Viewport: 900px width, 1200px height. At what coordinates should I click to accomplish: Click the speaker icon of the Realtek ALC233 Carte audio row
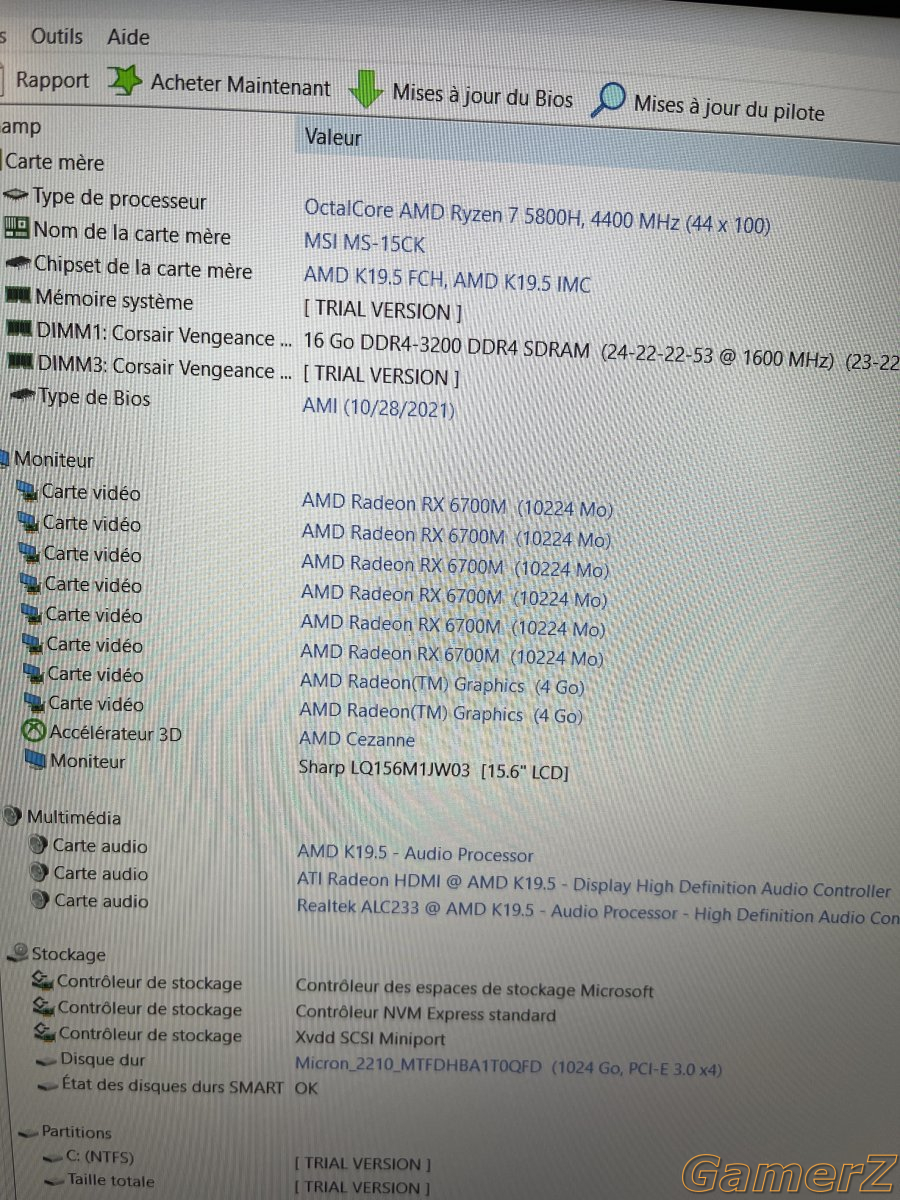(x=40, y=900)
